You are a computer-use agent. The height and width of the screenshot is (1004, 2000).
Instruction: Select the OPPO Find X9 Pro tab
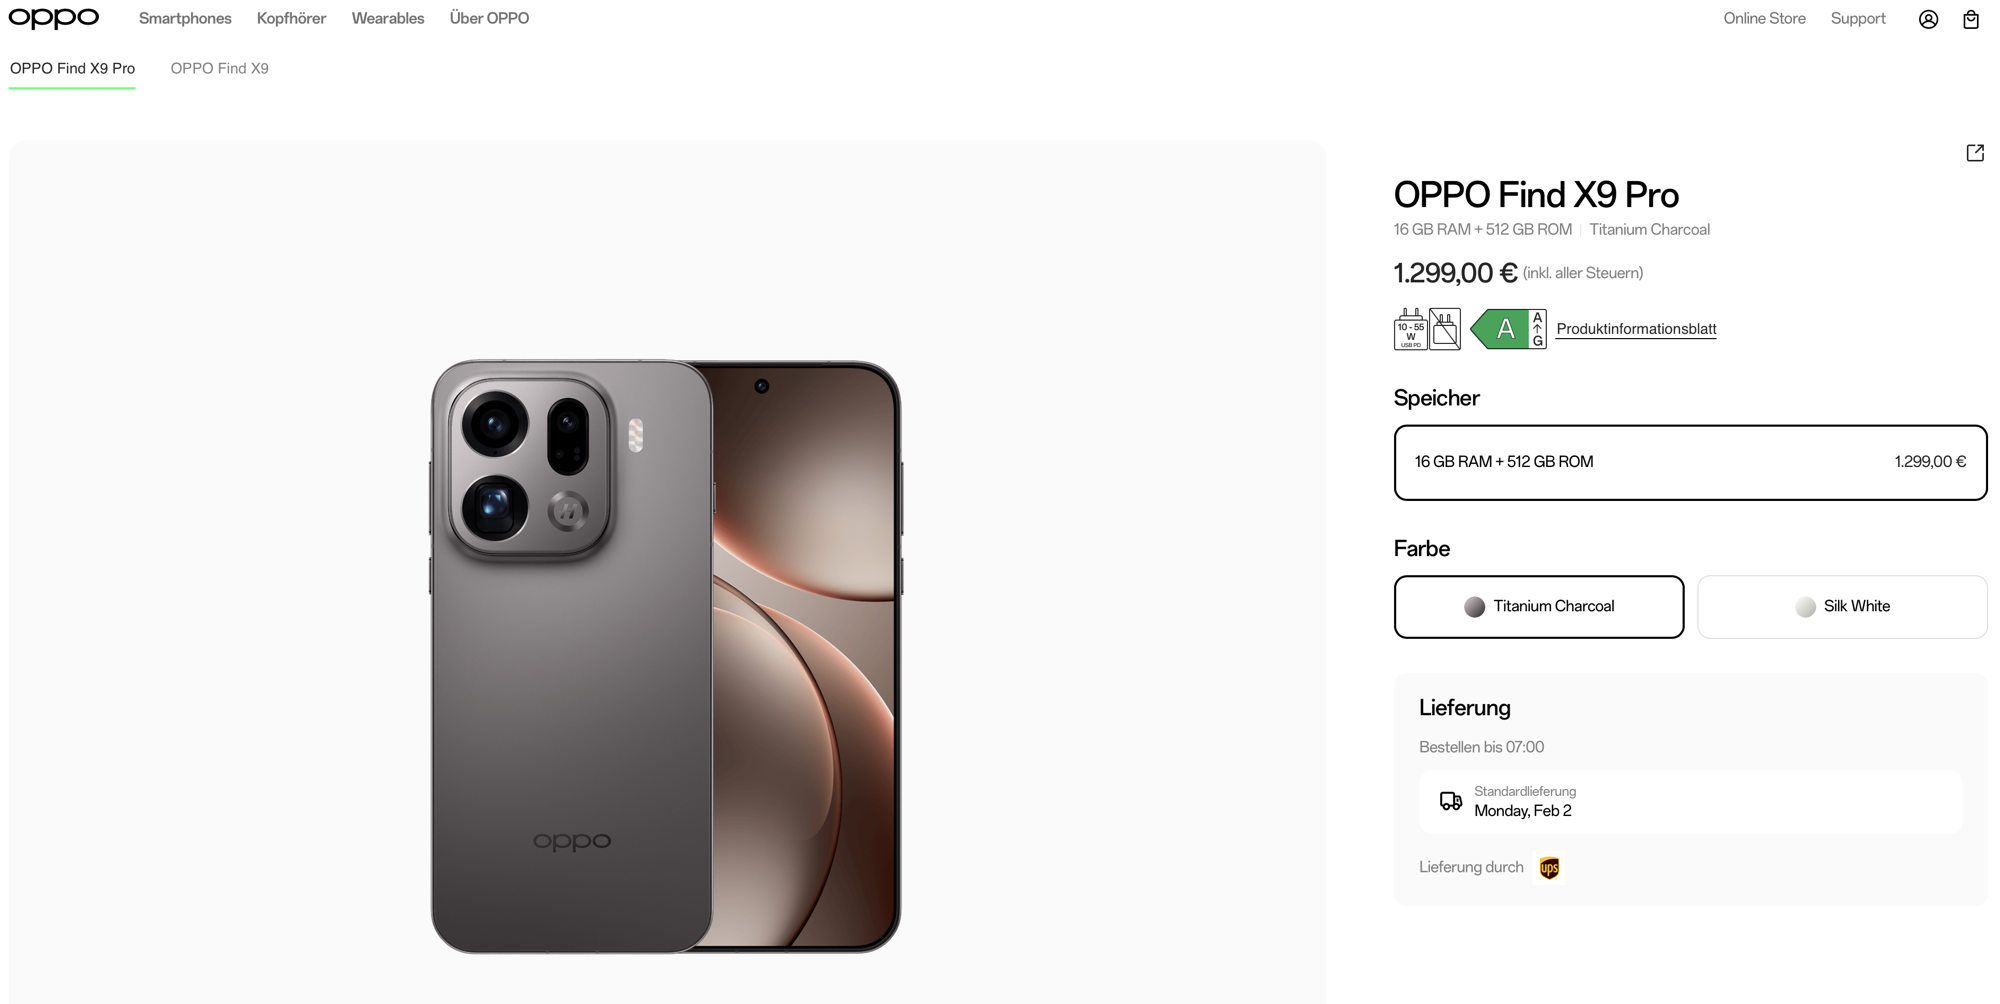point(72,68)
